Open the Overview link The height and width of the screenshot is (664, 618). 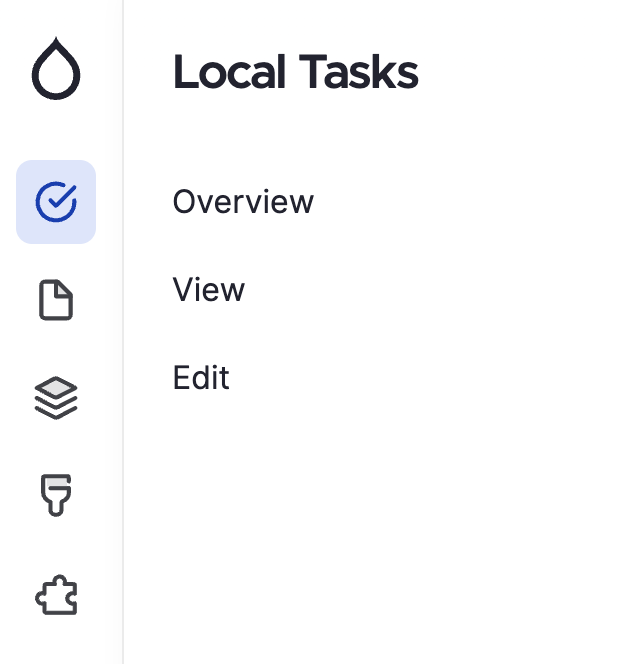[x=243, y=202]
